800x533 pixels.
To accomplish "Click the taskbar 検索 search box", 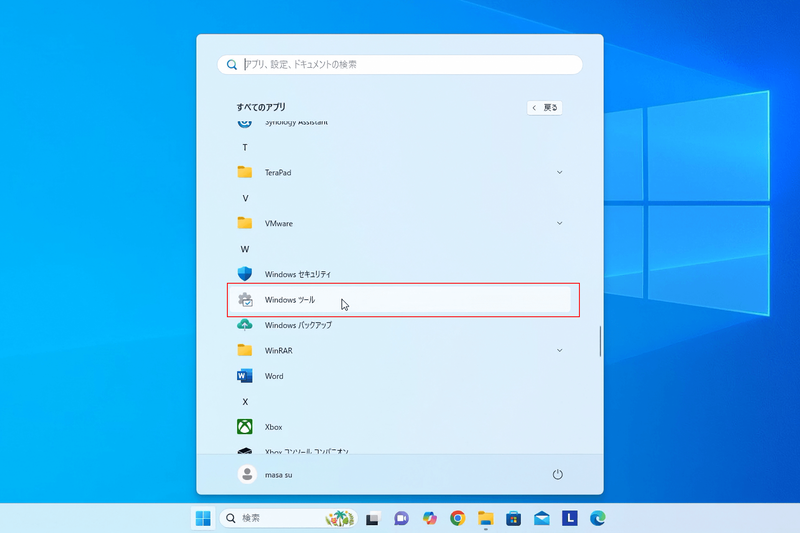I will (289, 518).
